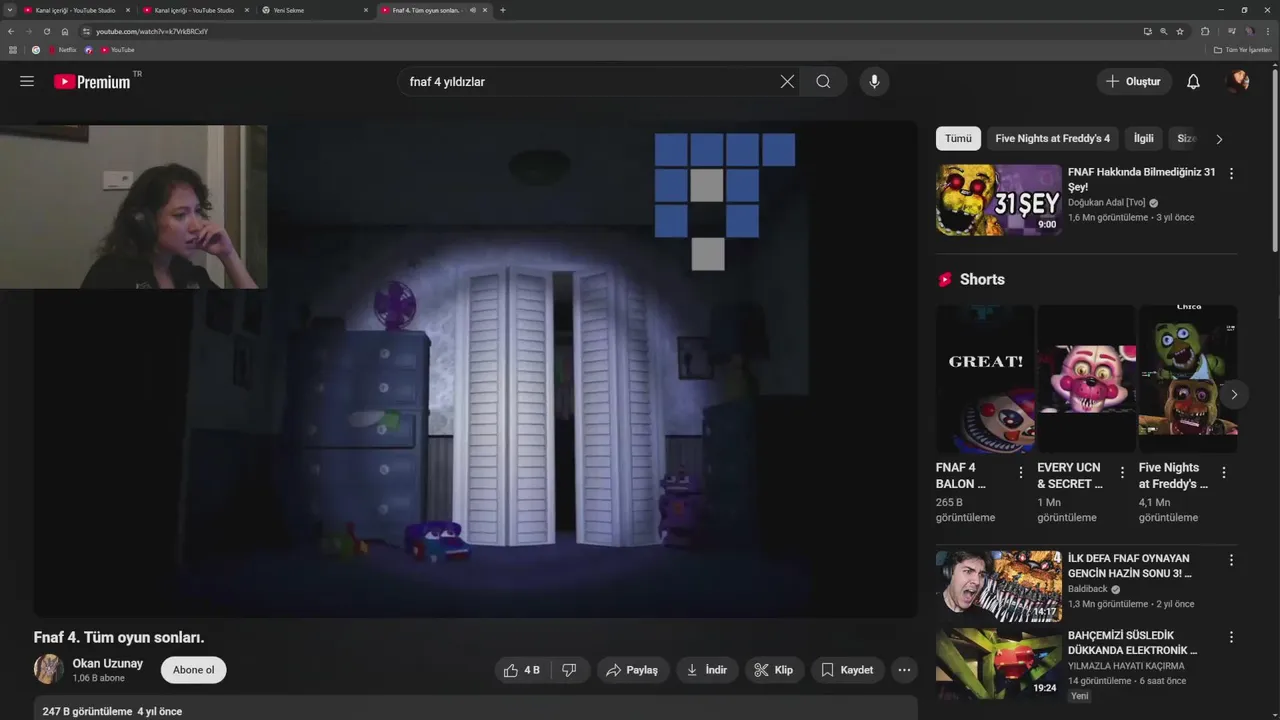
Task: Open FNAF 4 BALON short thumbnail
Action: click(x=984, y=379)
